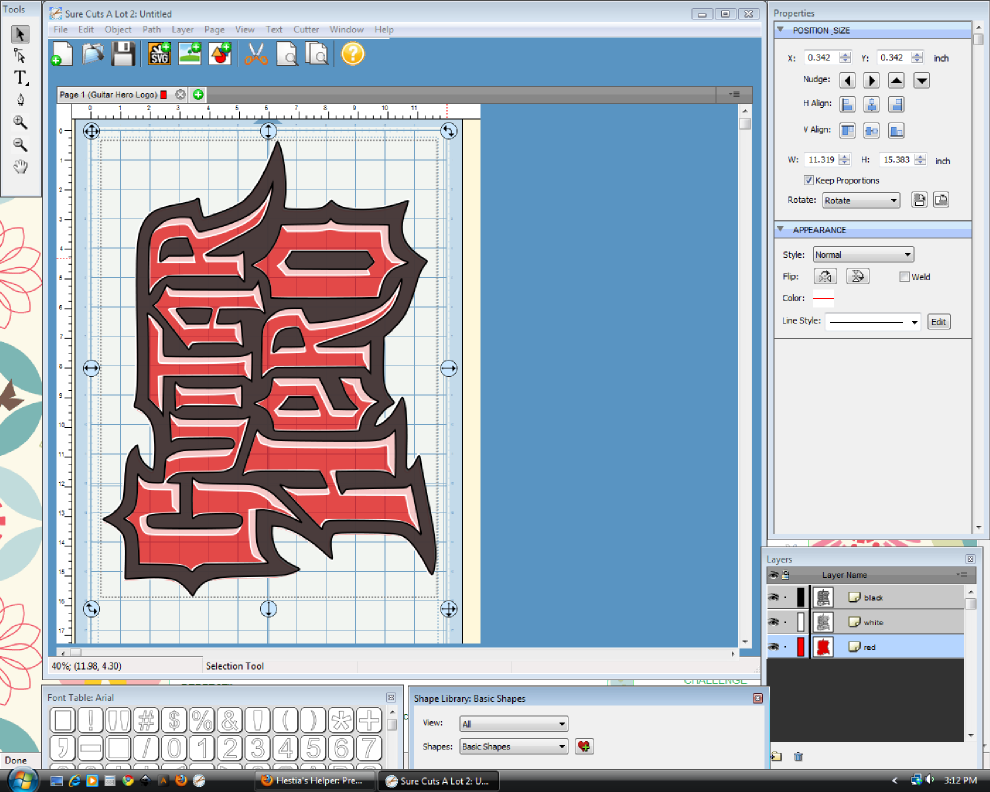990x792 pixels.
Task: Activate the Zoom Out tool
Action: coord(20,144)
